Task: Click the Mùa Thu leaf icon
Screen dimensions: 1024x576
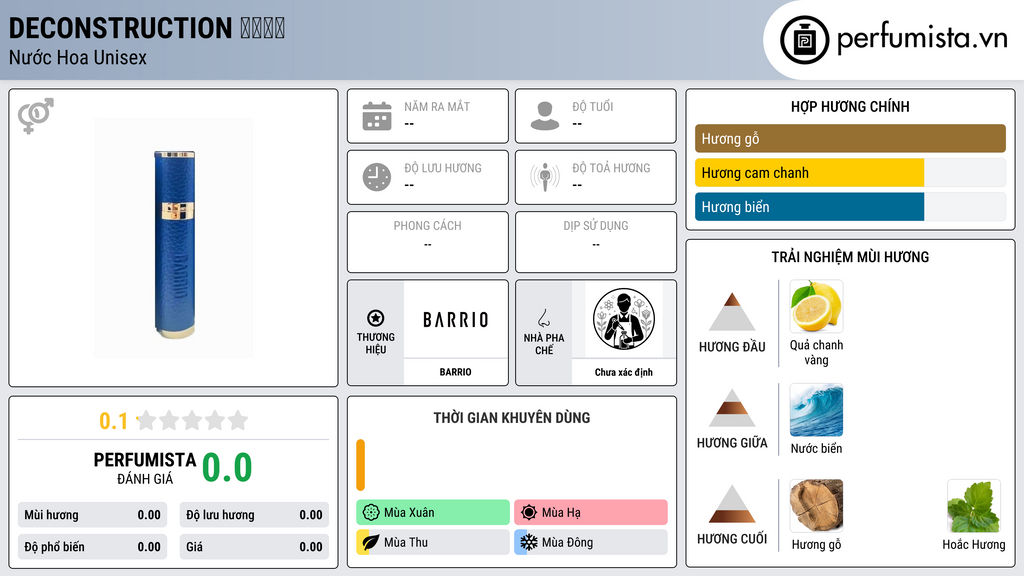Action: (x=371, y=542)
